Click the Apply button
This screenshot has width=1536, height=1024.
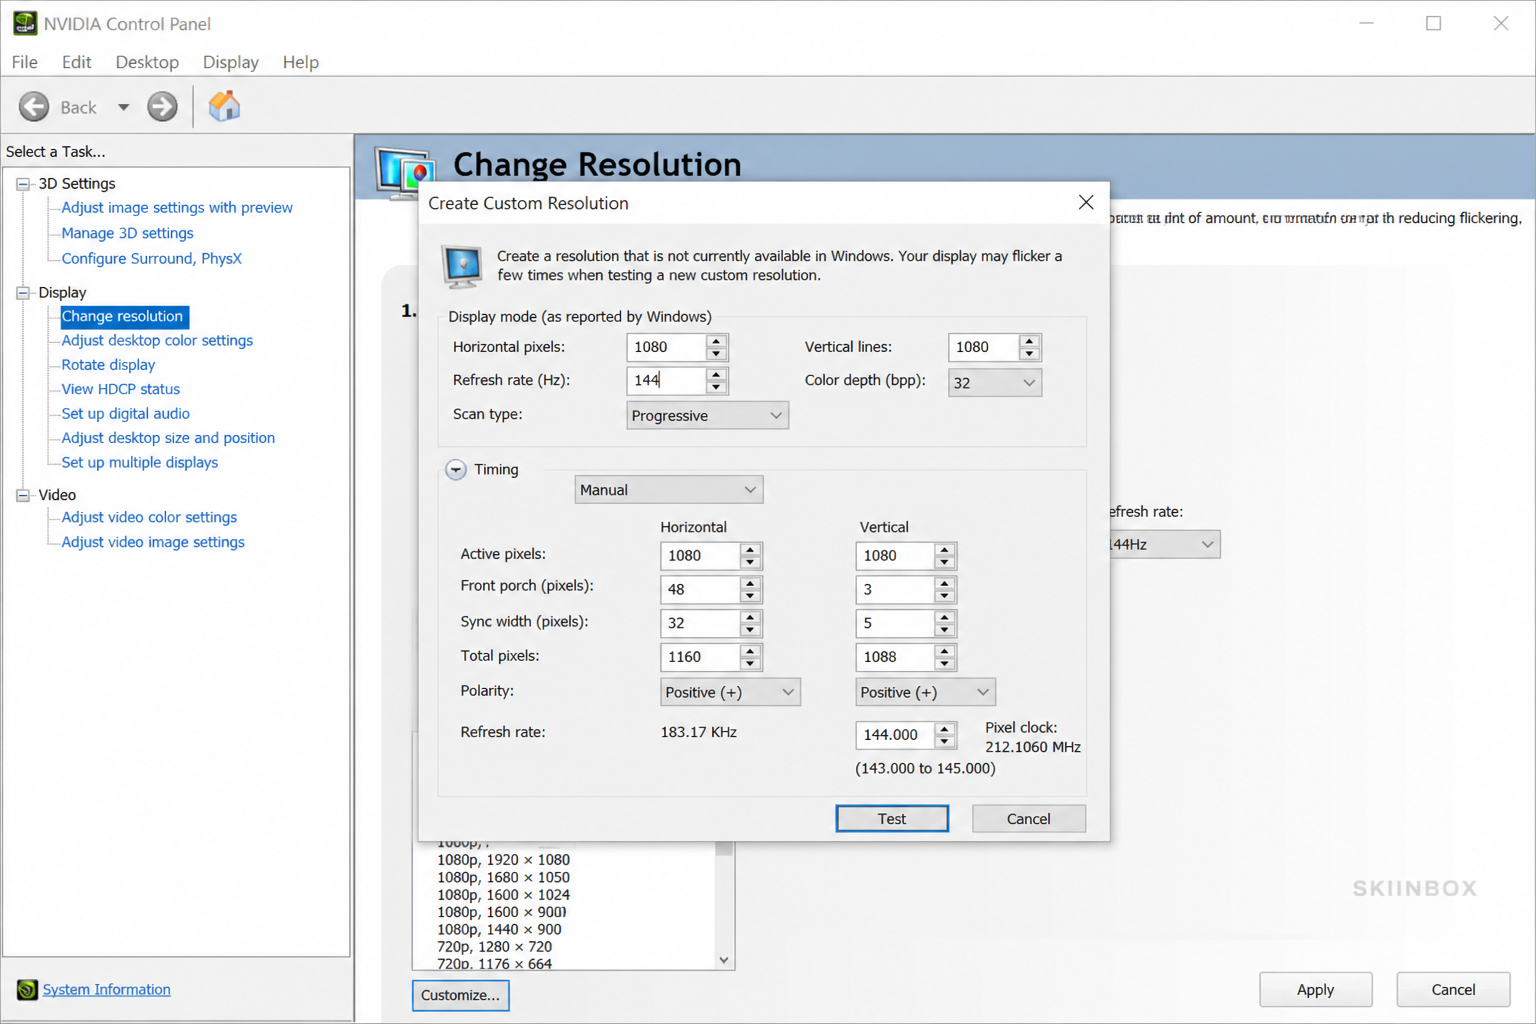point(1315,989)
